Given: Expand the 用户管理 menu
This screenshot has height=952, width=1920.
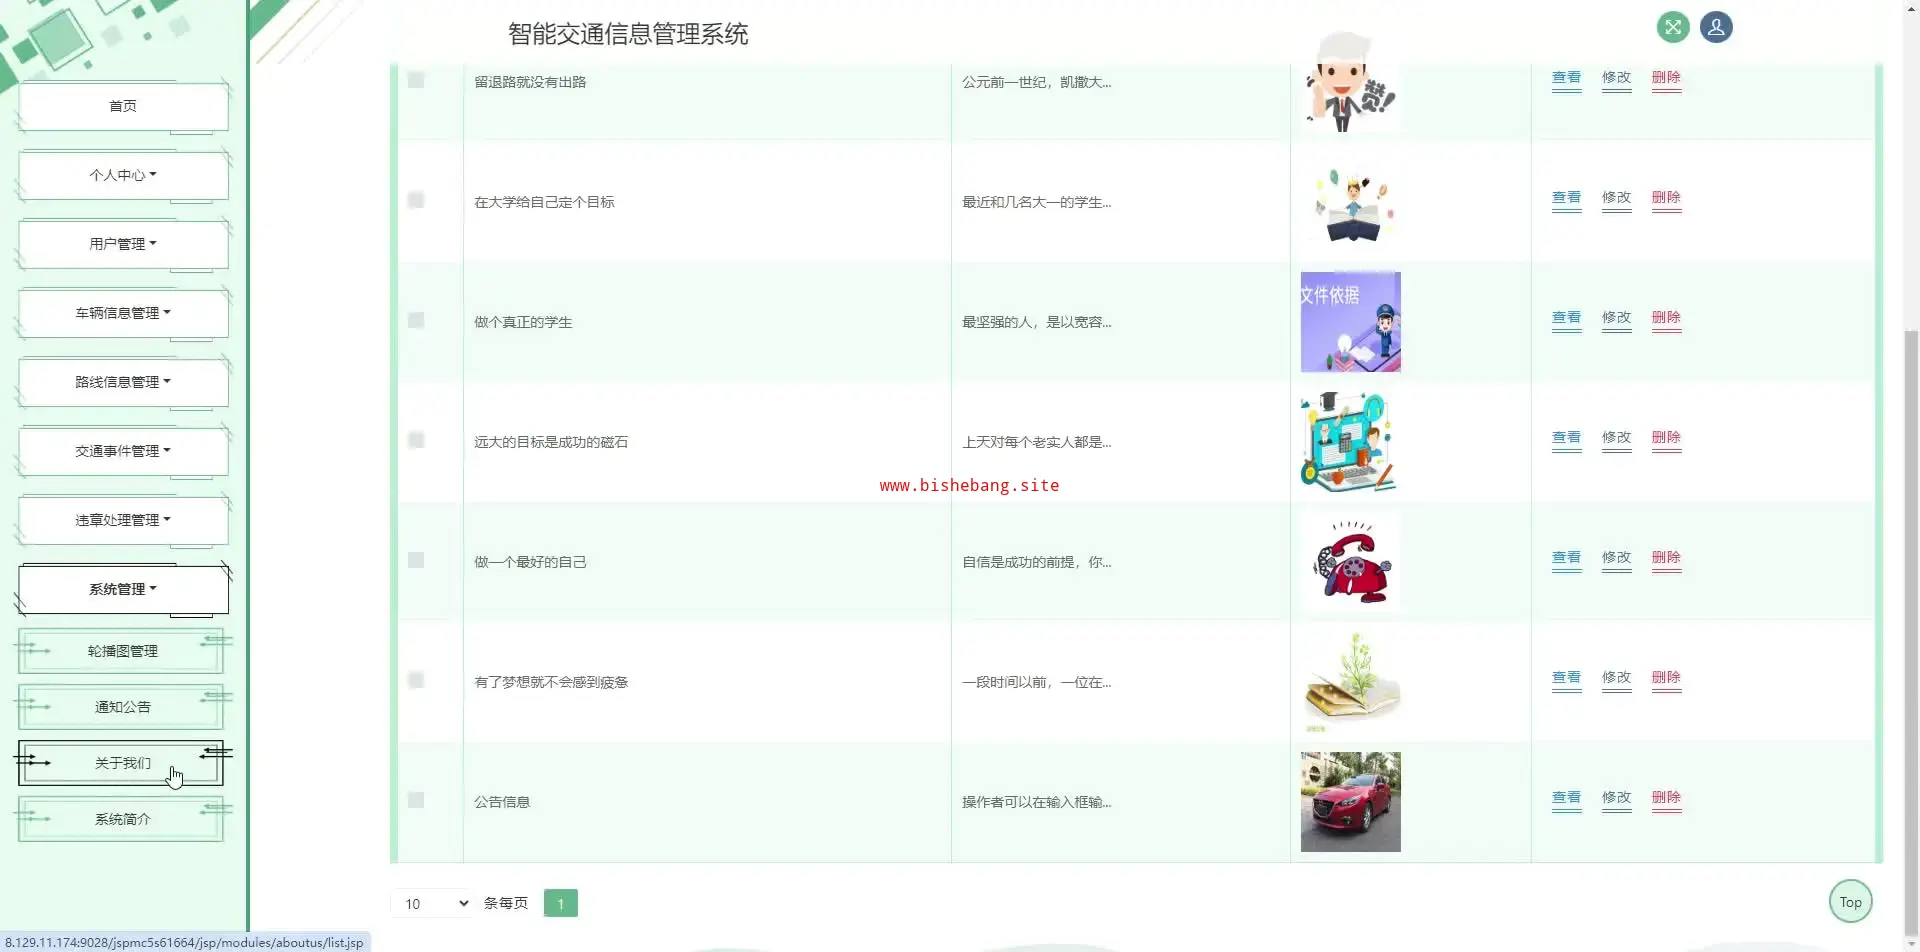Looking at the screenshot, I should coord(123,244).
